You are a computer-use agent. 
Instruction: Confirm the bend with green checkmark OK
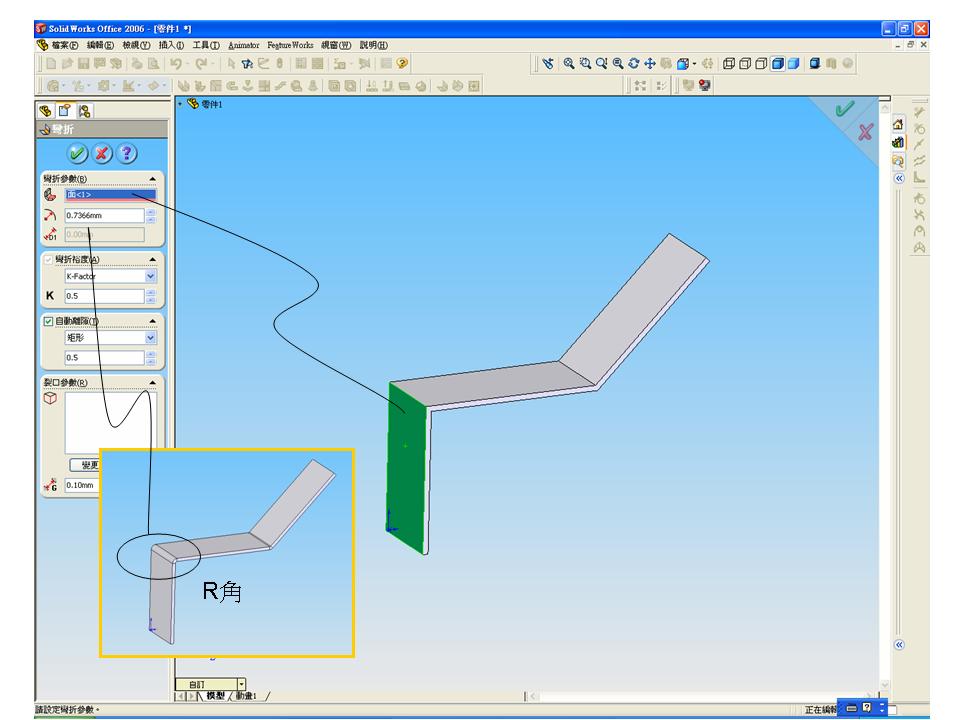coord(77,154)
